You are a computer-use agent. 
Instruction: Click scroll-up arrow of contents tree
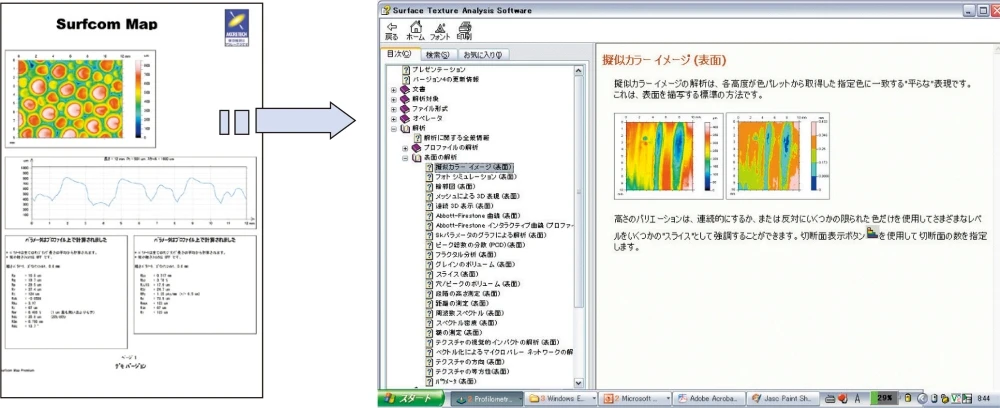coord(578,70)
